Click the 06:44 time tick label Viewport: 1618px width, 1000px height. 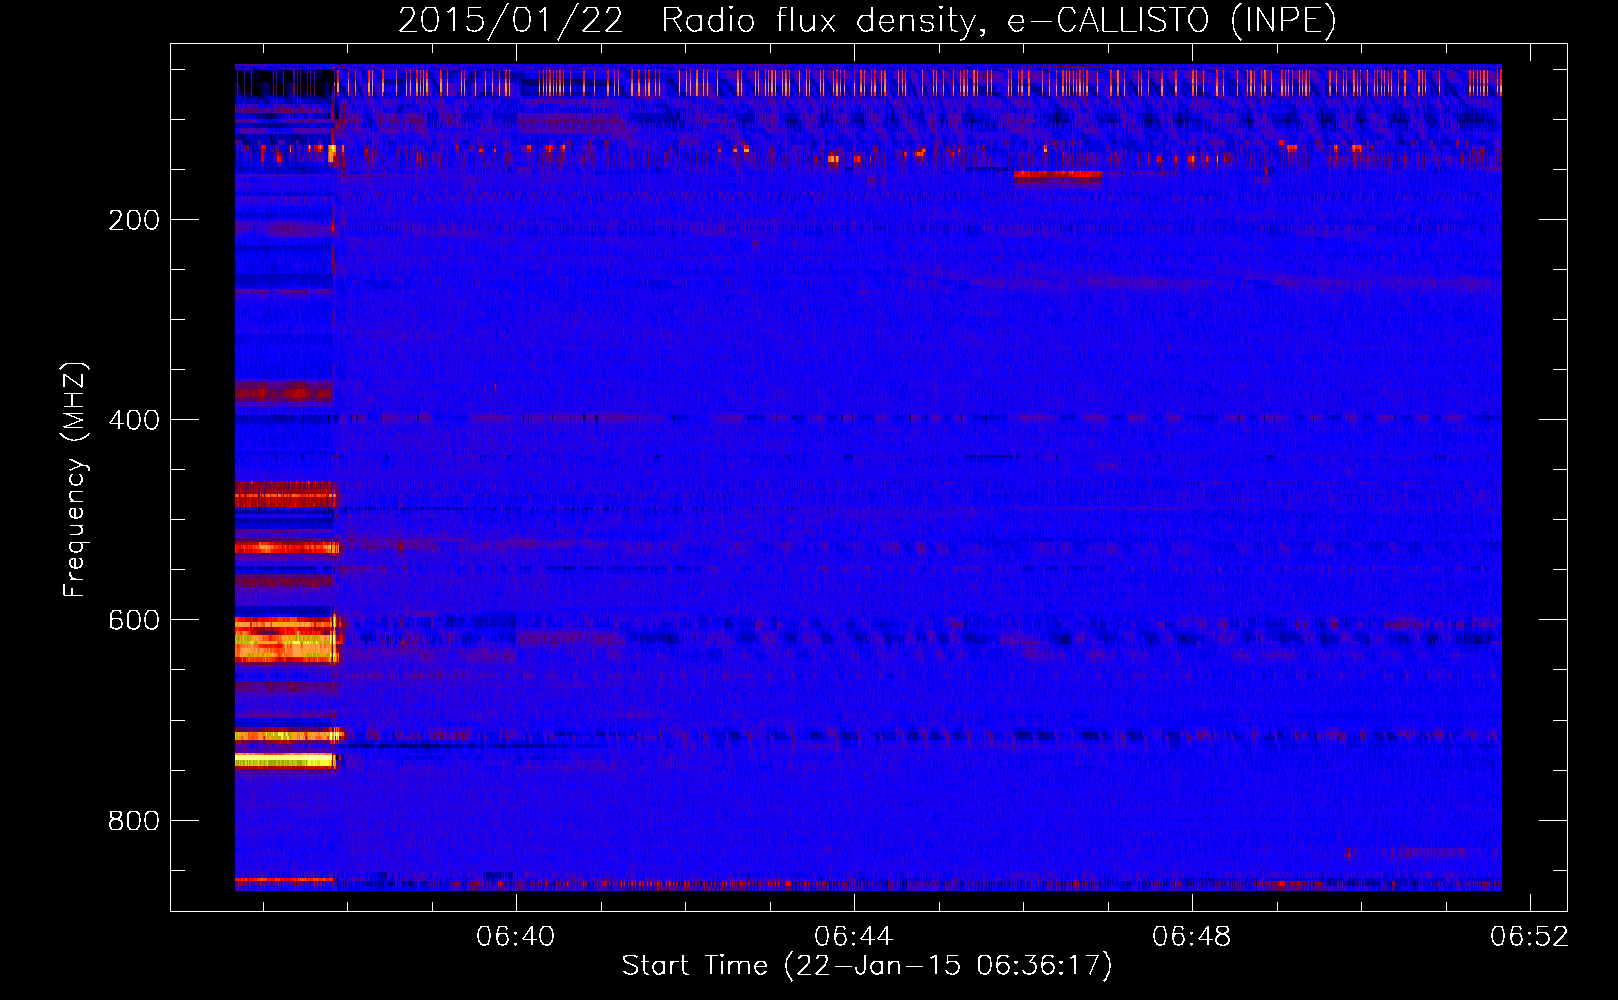pos(854,937)
